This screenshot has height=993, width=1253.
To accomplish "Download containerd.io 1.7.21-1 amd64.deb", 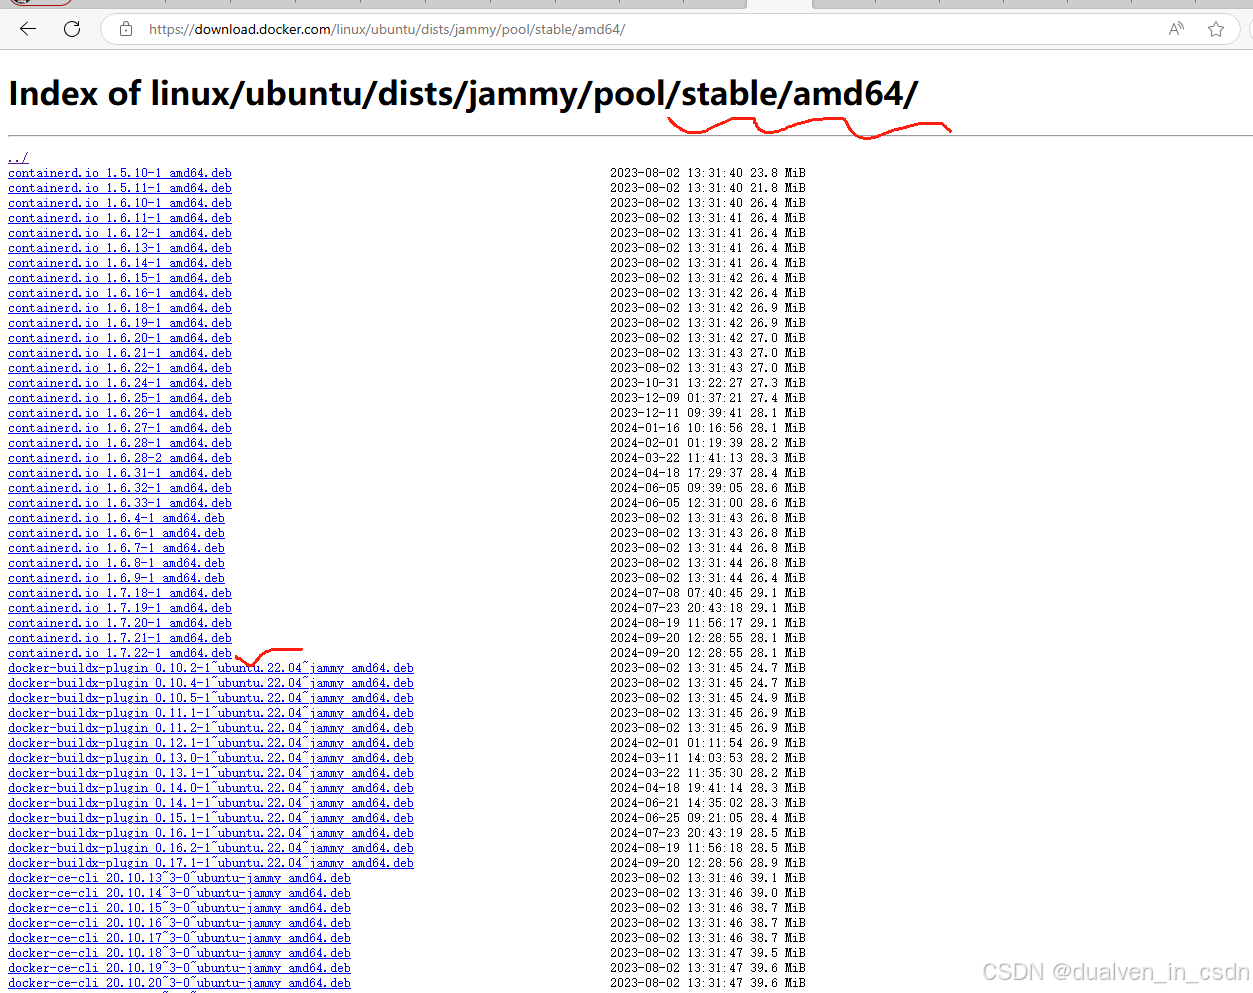I will [x=120, y=638].
